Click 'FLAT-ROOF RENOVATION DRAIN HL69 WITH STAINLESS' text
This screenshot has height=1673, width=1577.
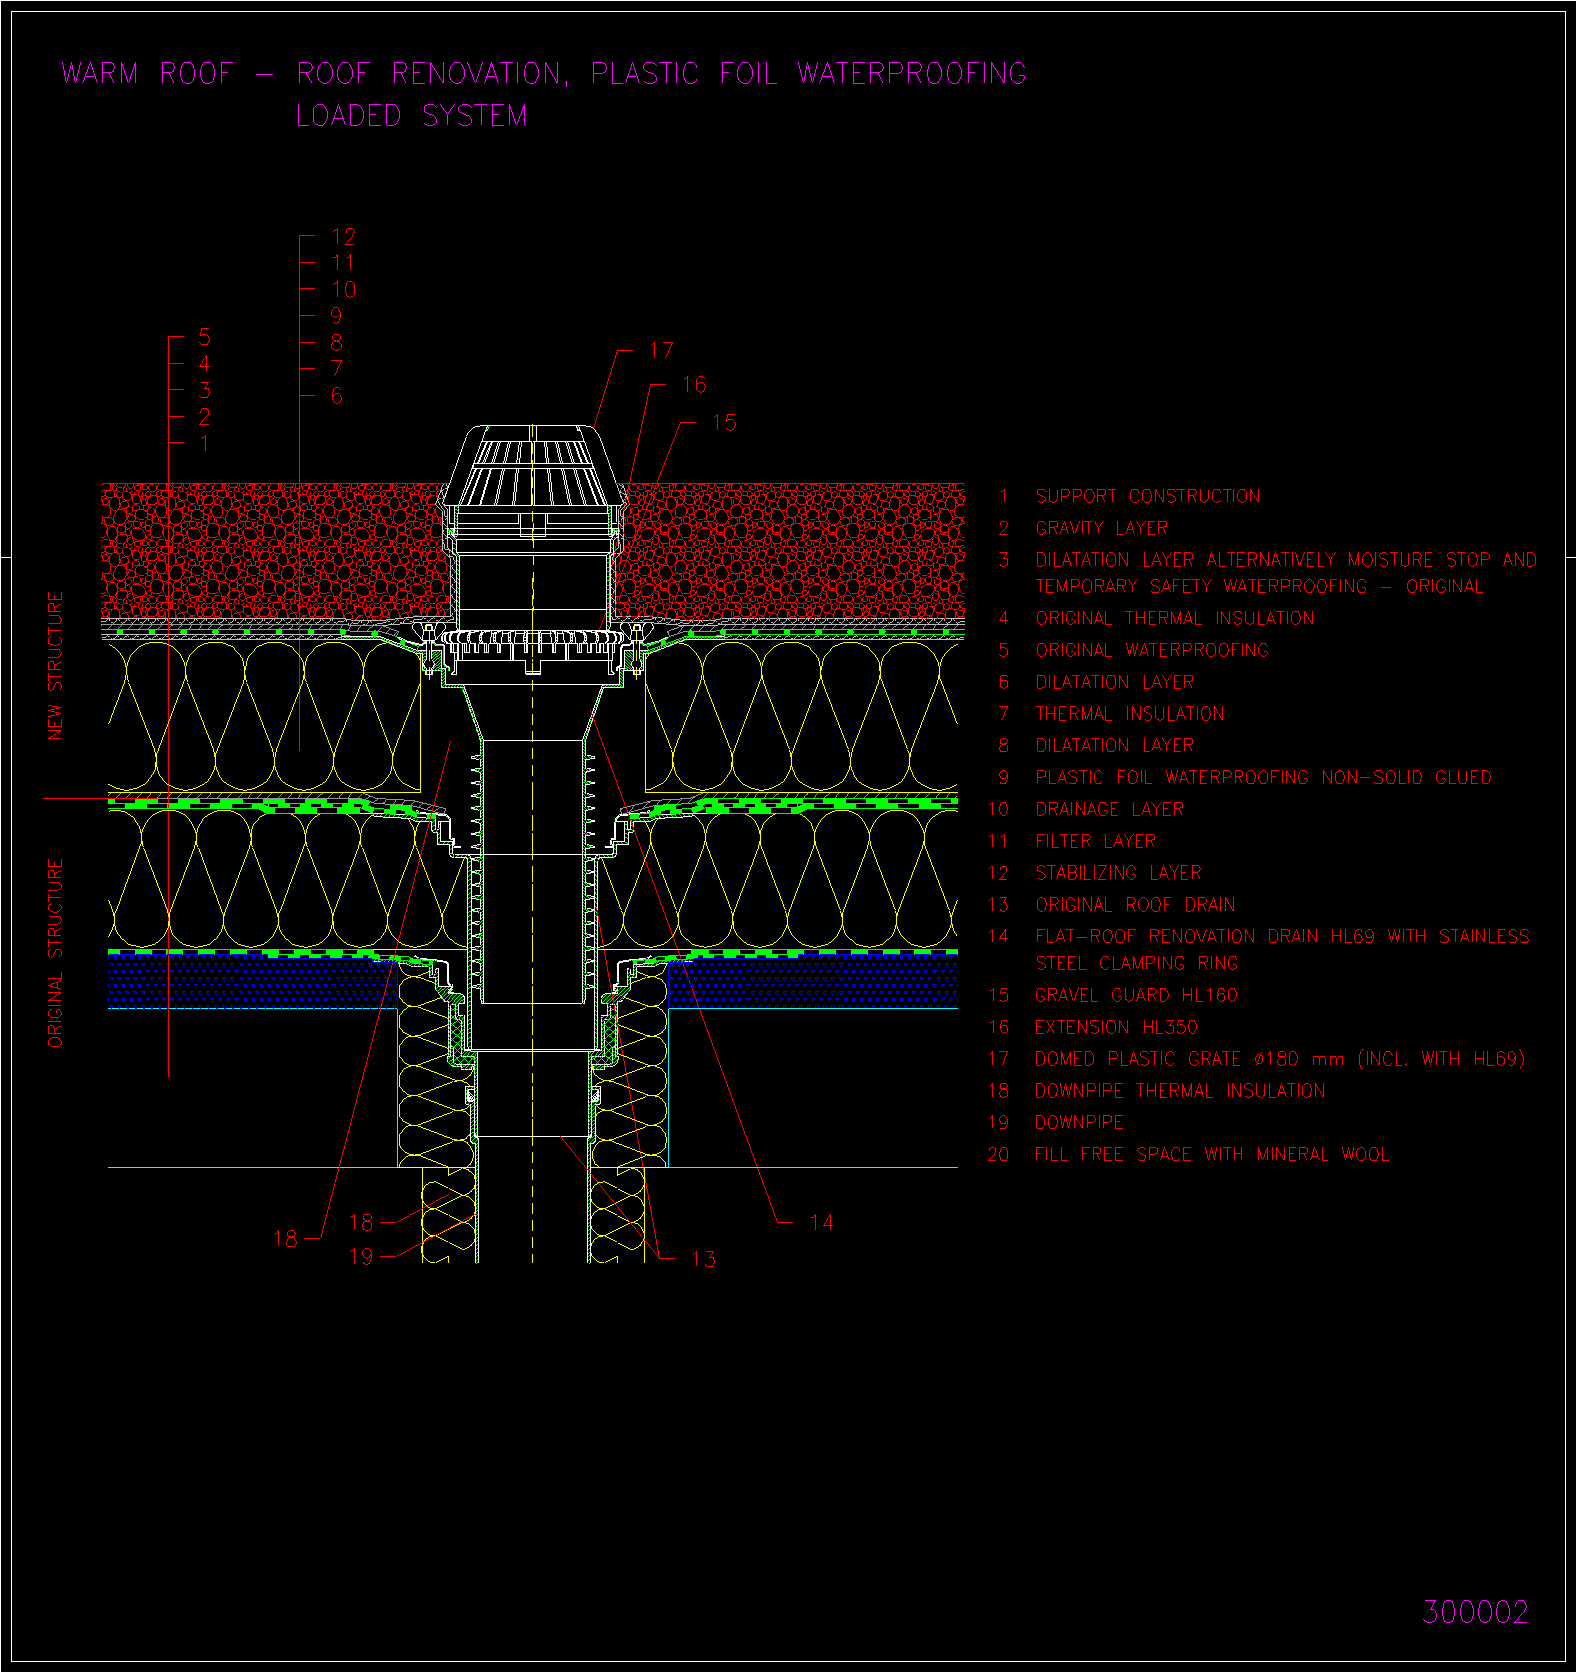click(x=1282, y=937)
